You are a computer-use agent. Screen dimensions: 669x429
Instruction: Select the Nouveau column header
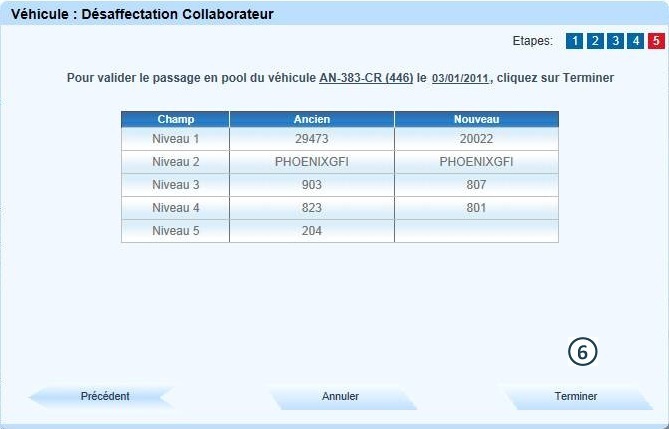[x=476, y=119]
